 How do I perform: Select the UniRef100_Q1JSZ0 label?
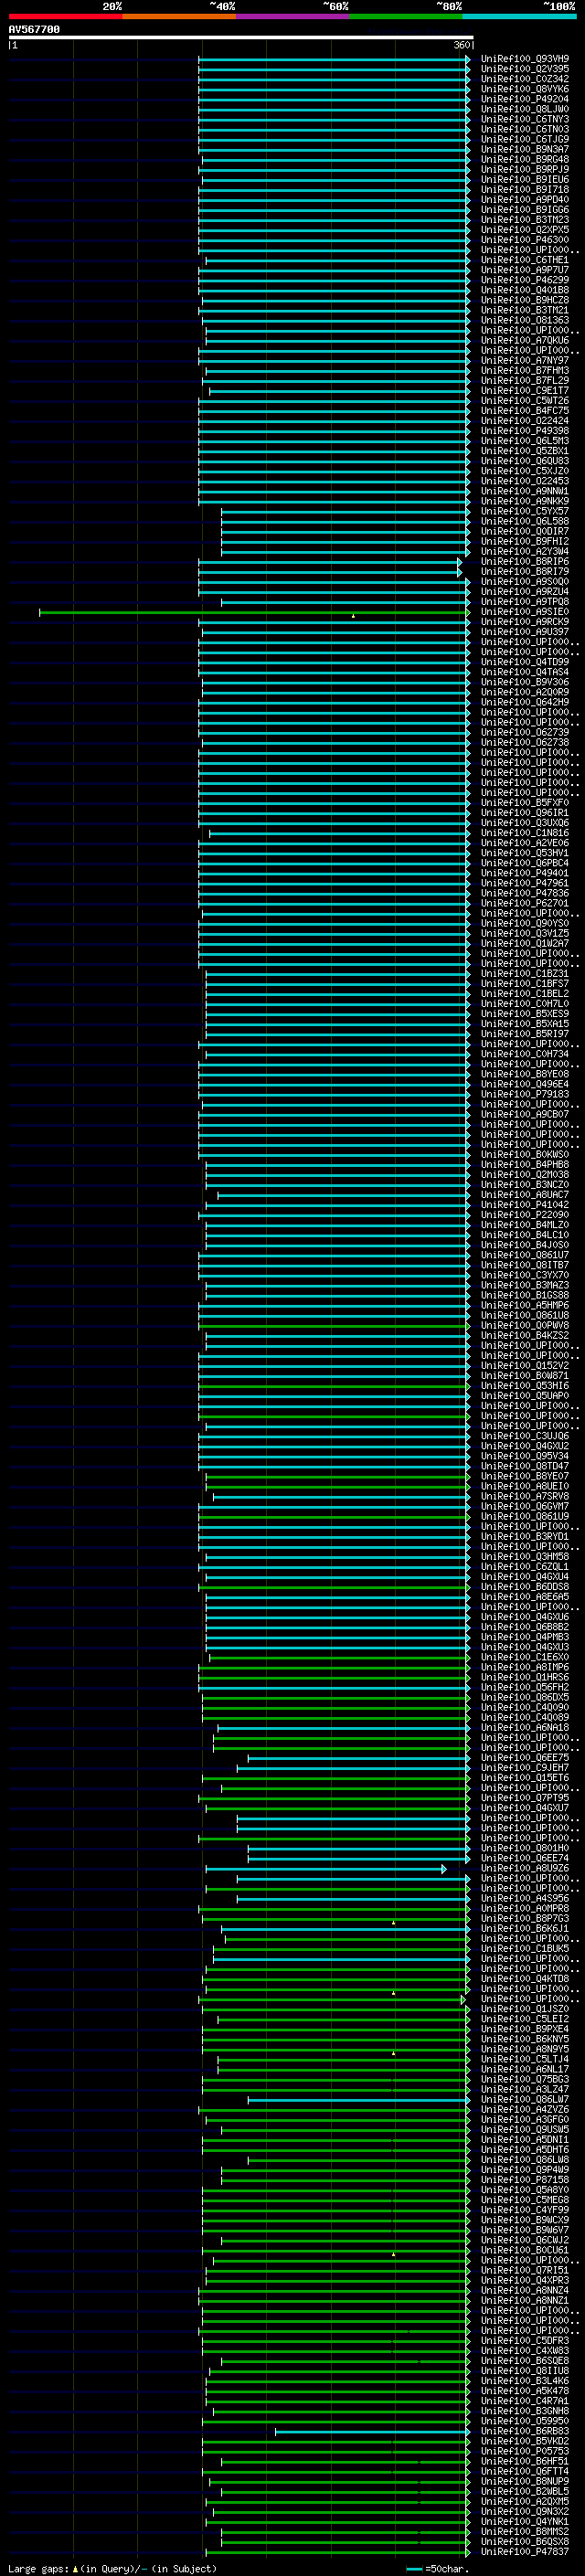[x=525, y=2009]
